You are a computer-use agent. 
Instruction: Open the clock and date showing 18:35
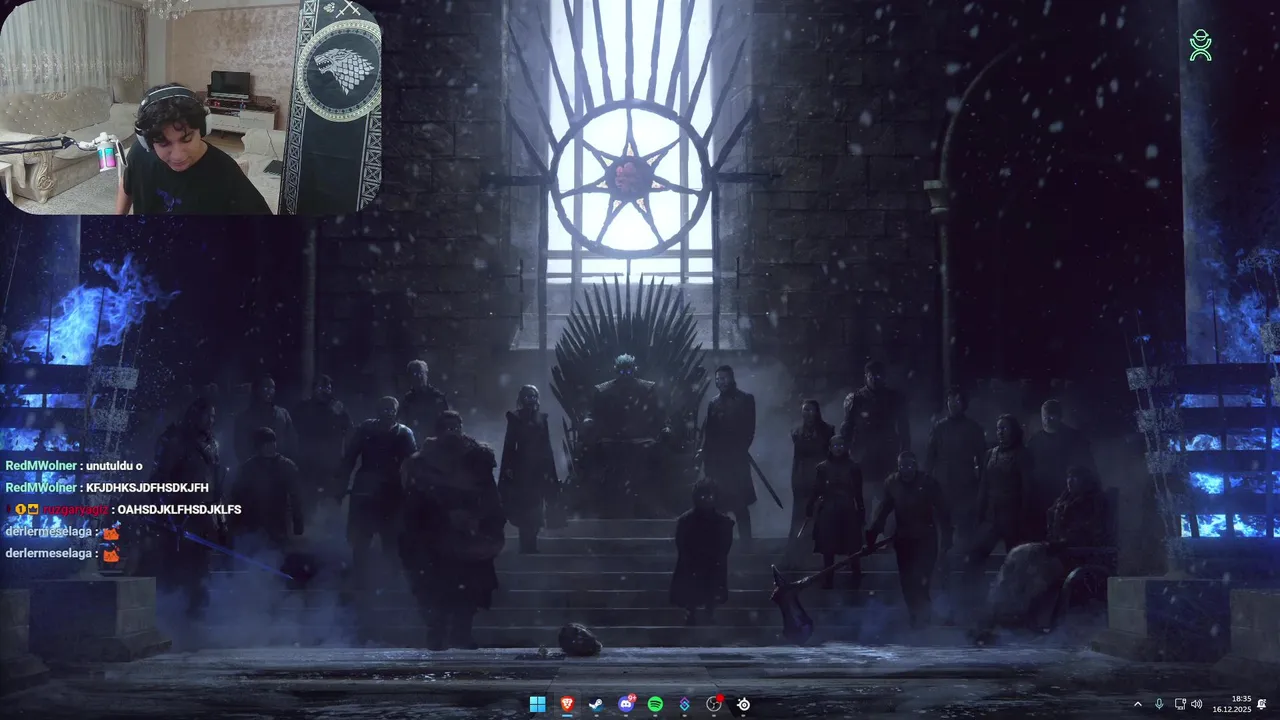pyautogui.click(x=1233, y=704)
